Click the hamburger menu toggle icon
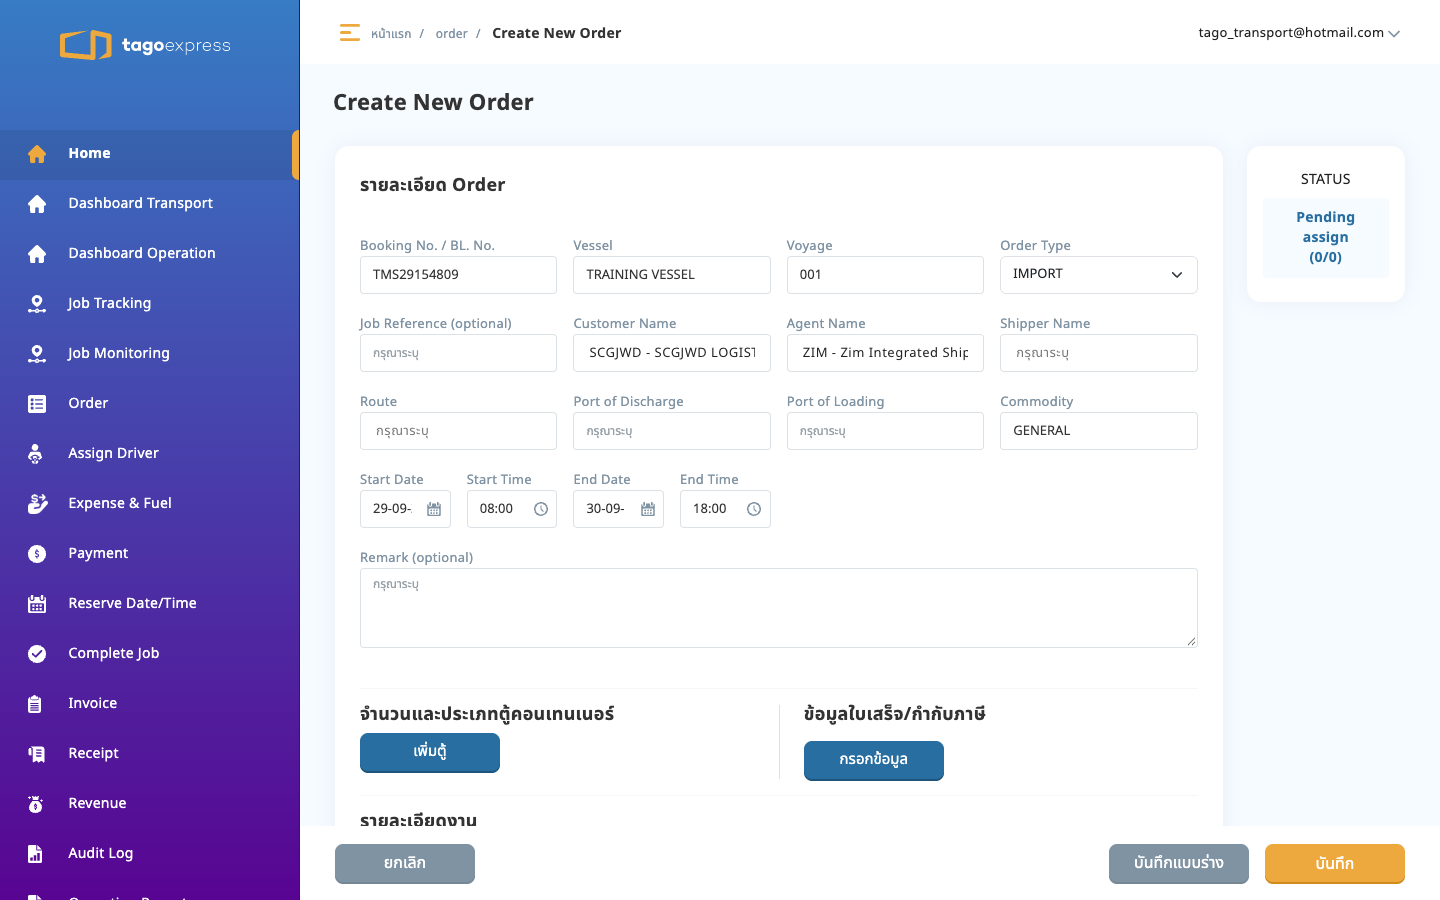 [x=349, y=33]
